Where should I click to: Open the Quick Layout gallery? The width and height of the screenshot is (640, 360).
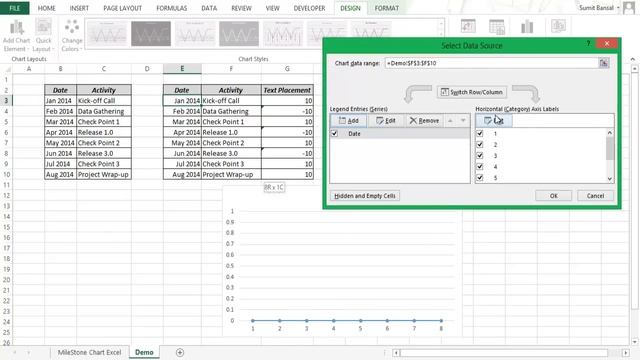click(x=43, y=36)
